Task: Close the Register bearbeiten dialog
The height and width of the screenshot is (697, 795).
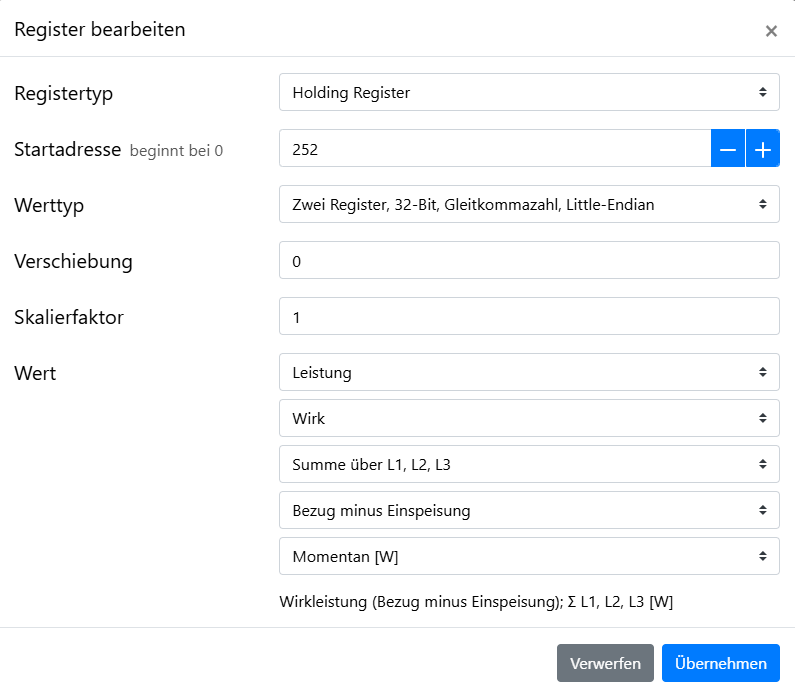Action: pos(771,31)
